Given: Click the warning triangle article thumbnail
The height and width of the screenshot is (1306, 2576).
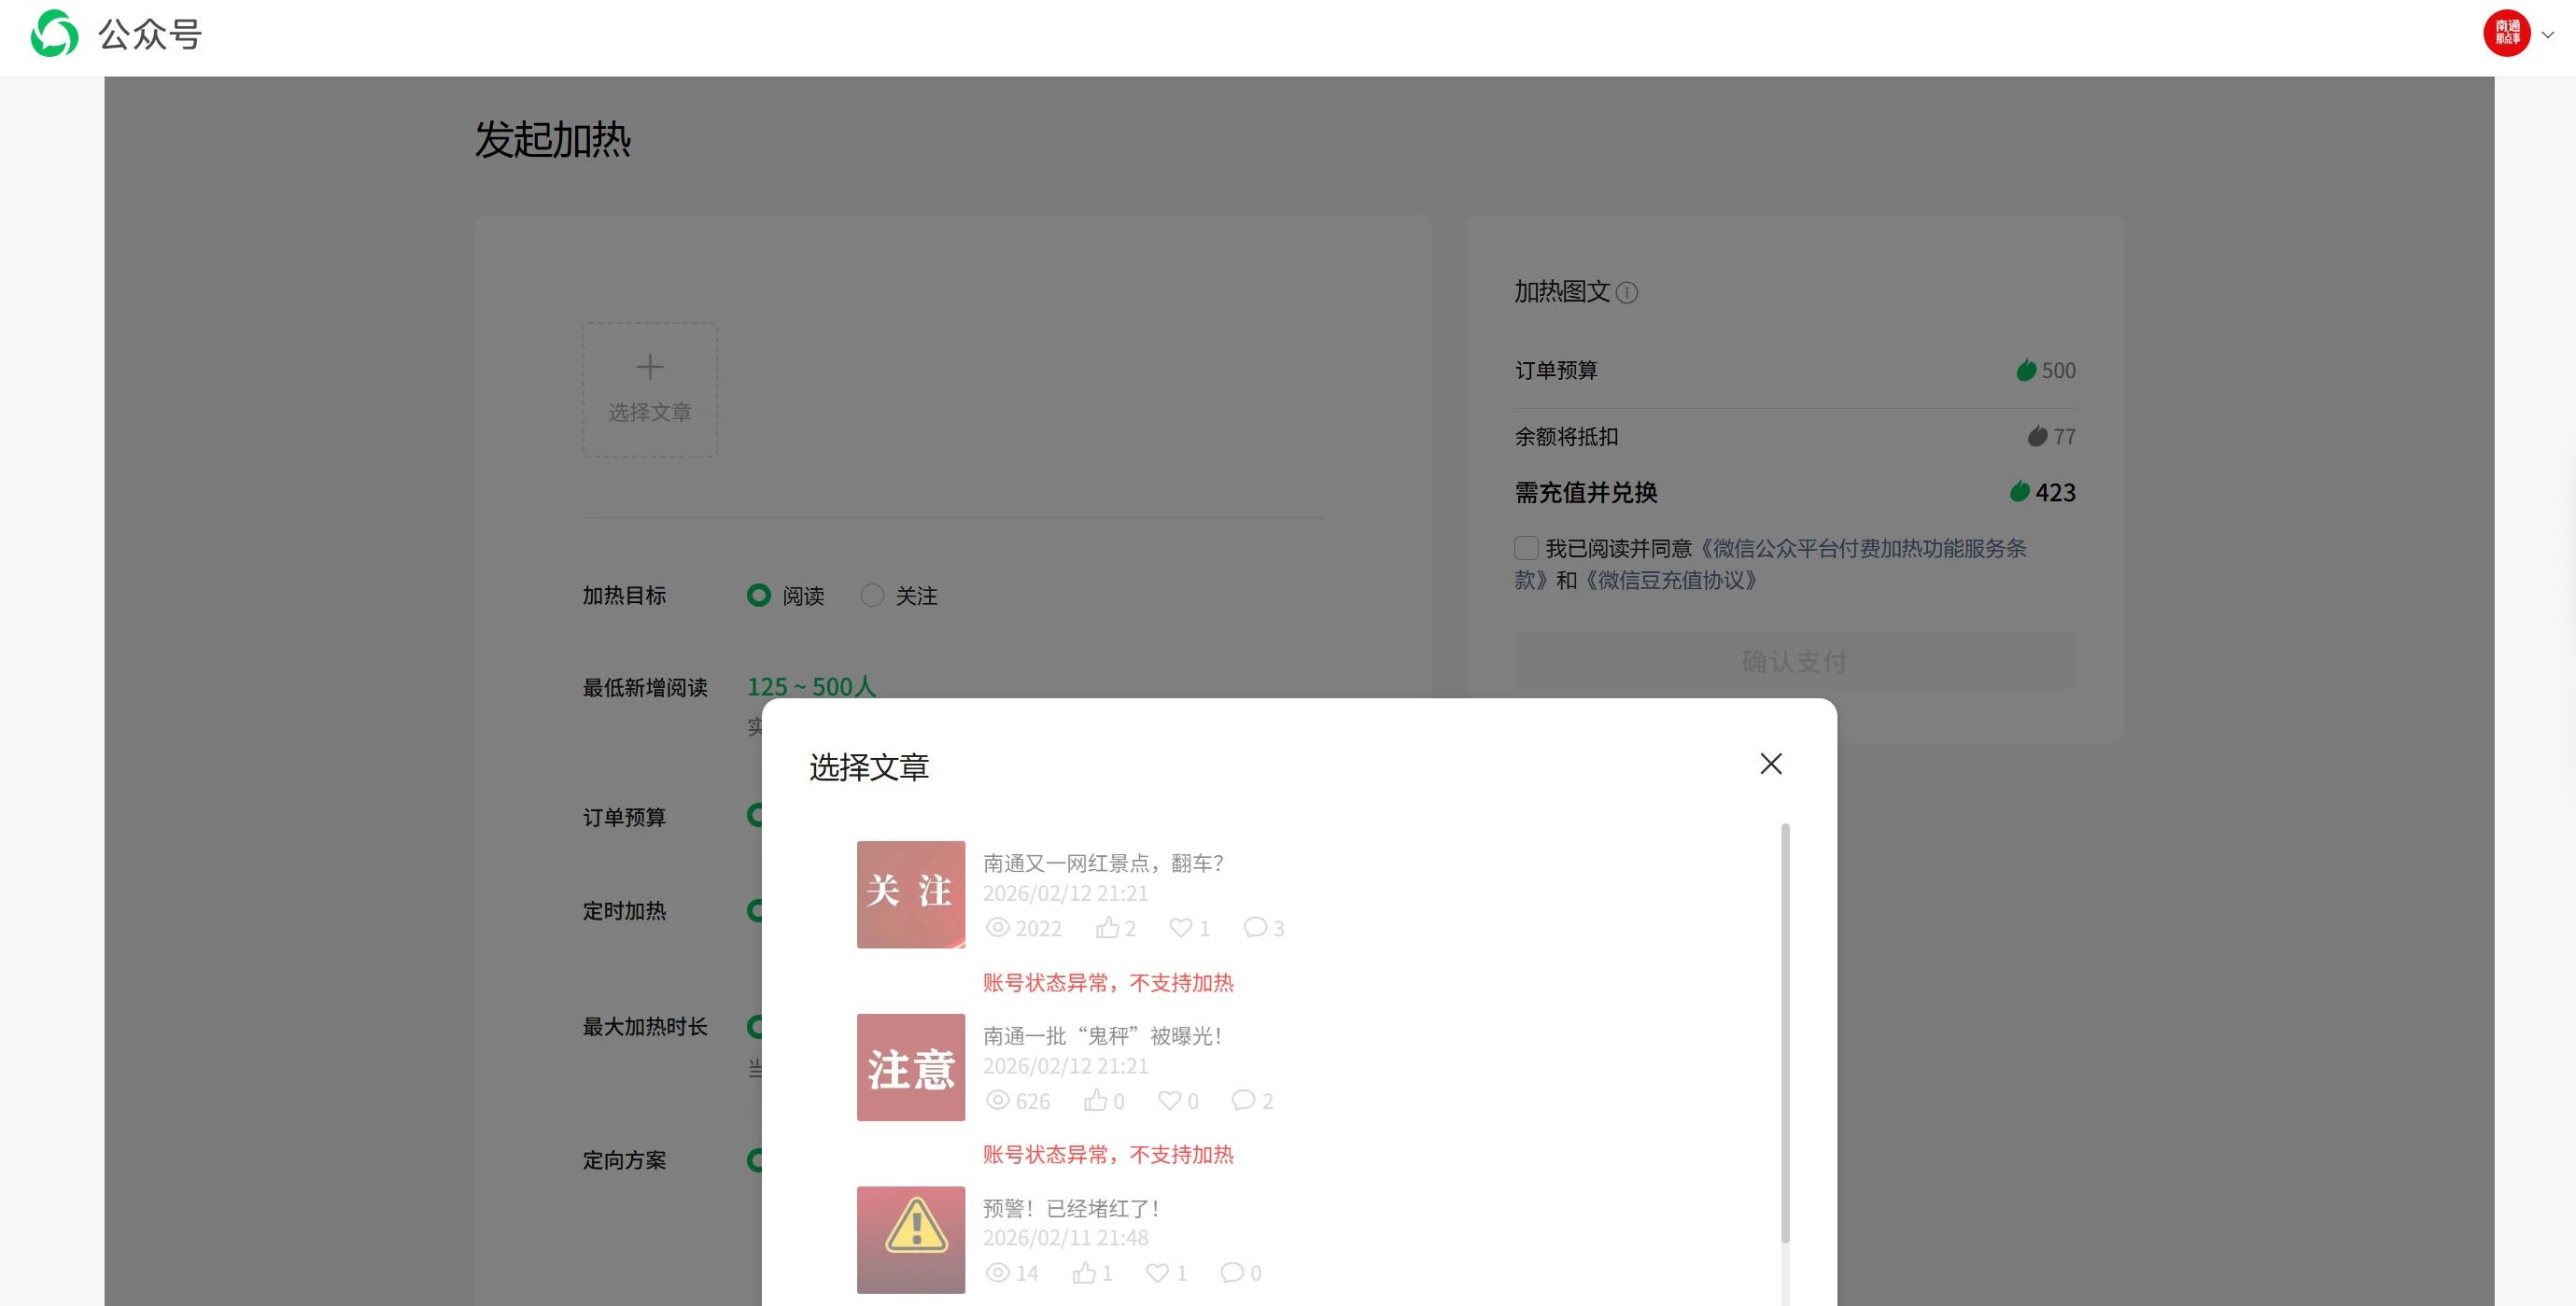Looking at the screenshot, I should click(x=910, y=1239).
